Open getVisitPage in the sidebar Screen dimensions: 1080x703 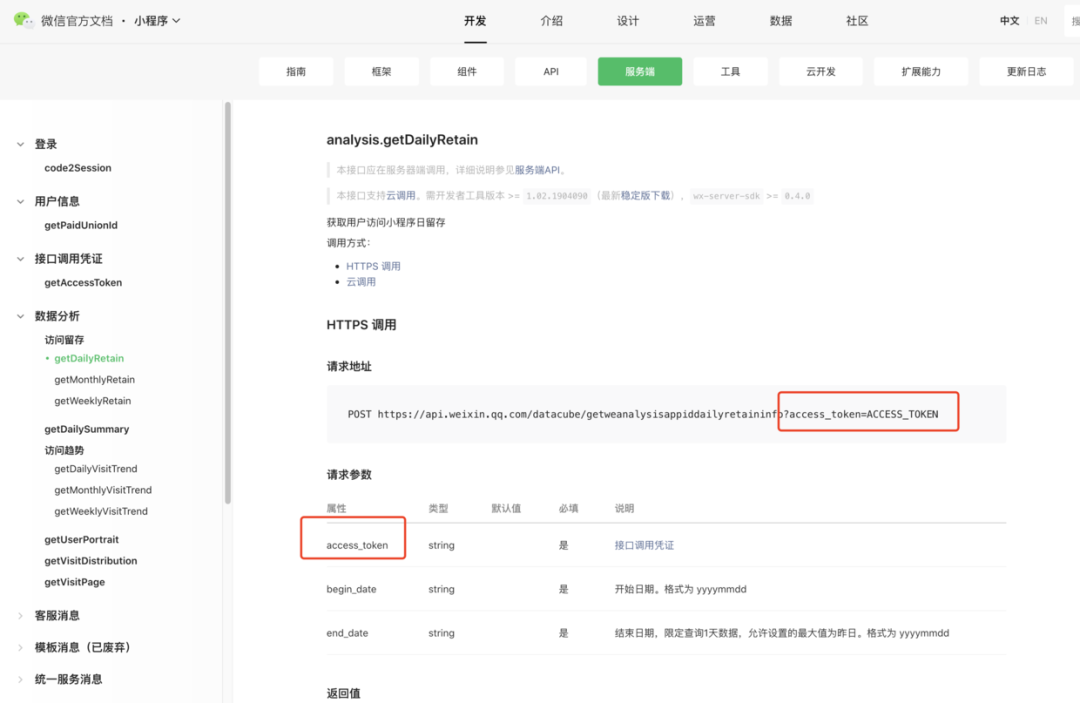(75, 583)
